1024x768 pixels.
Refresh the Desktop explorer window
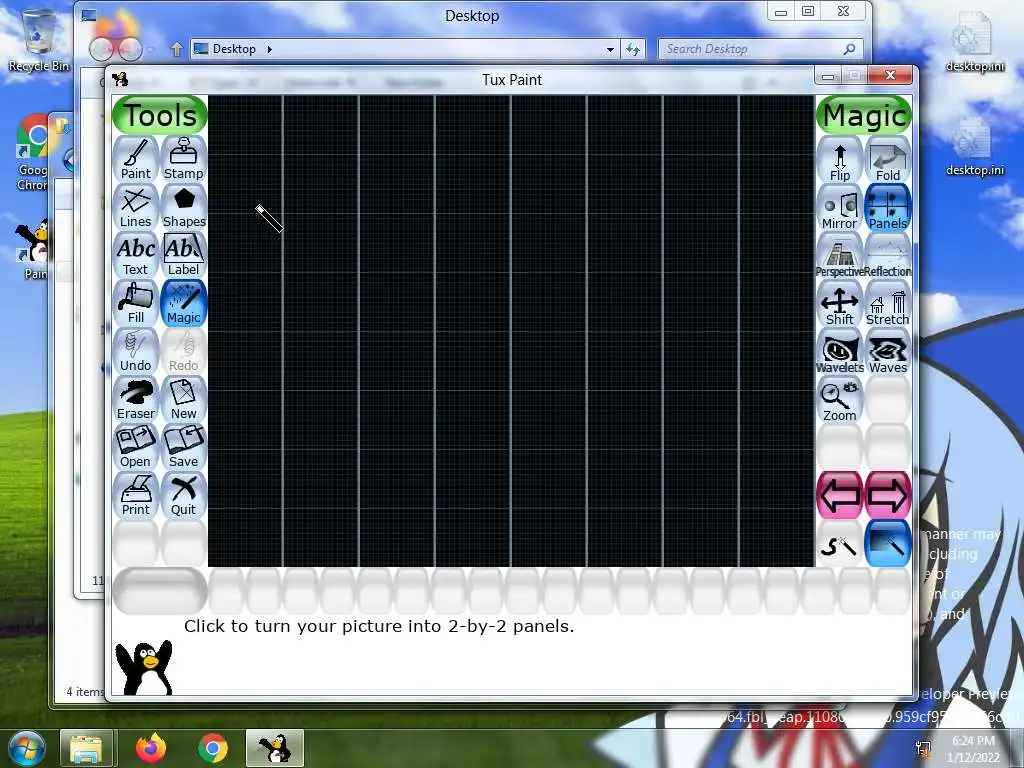(x=633, y=49)
